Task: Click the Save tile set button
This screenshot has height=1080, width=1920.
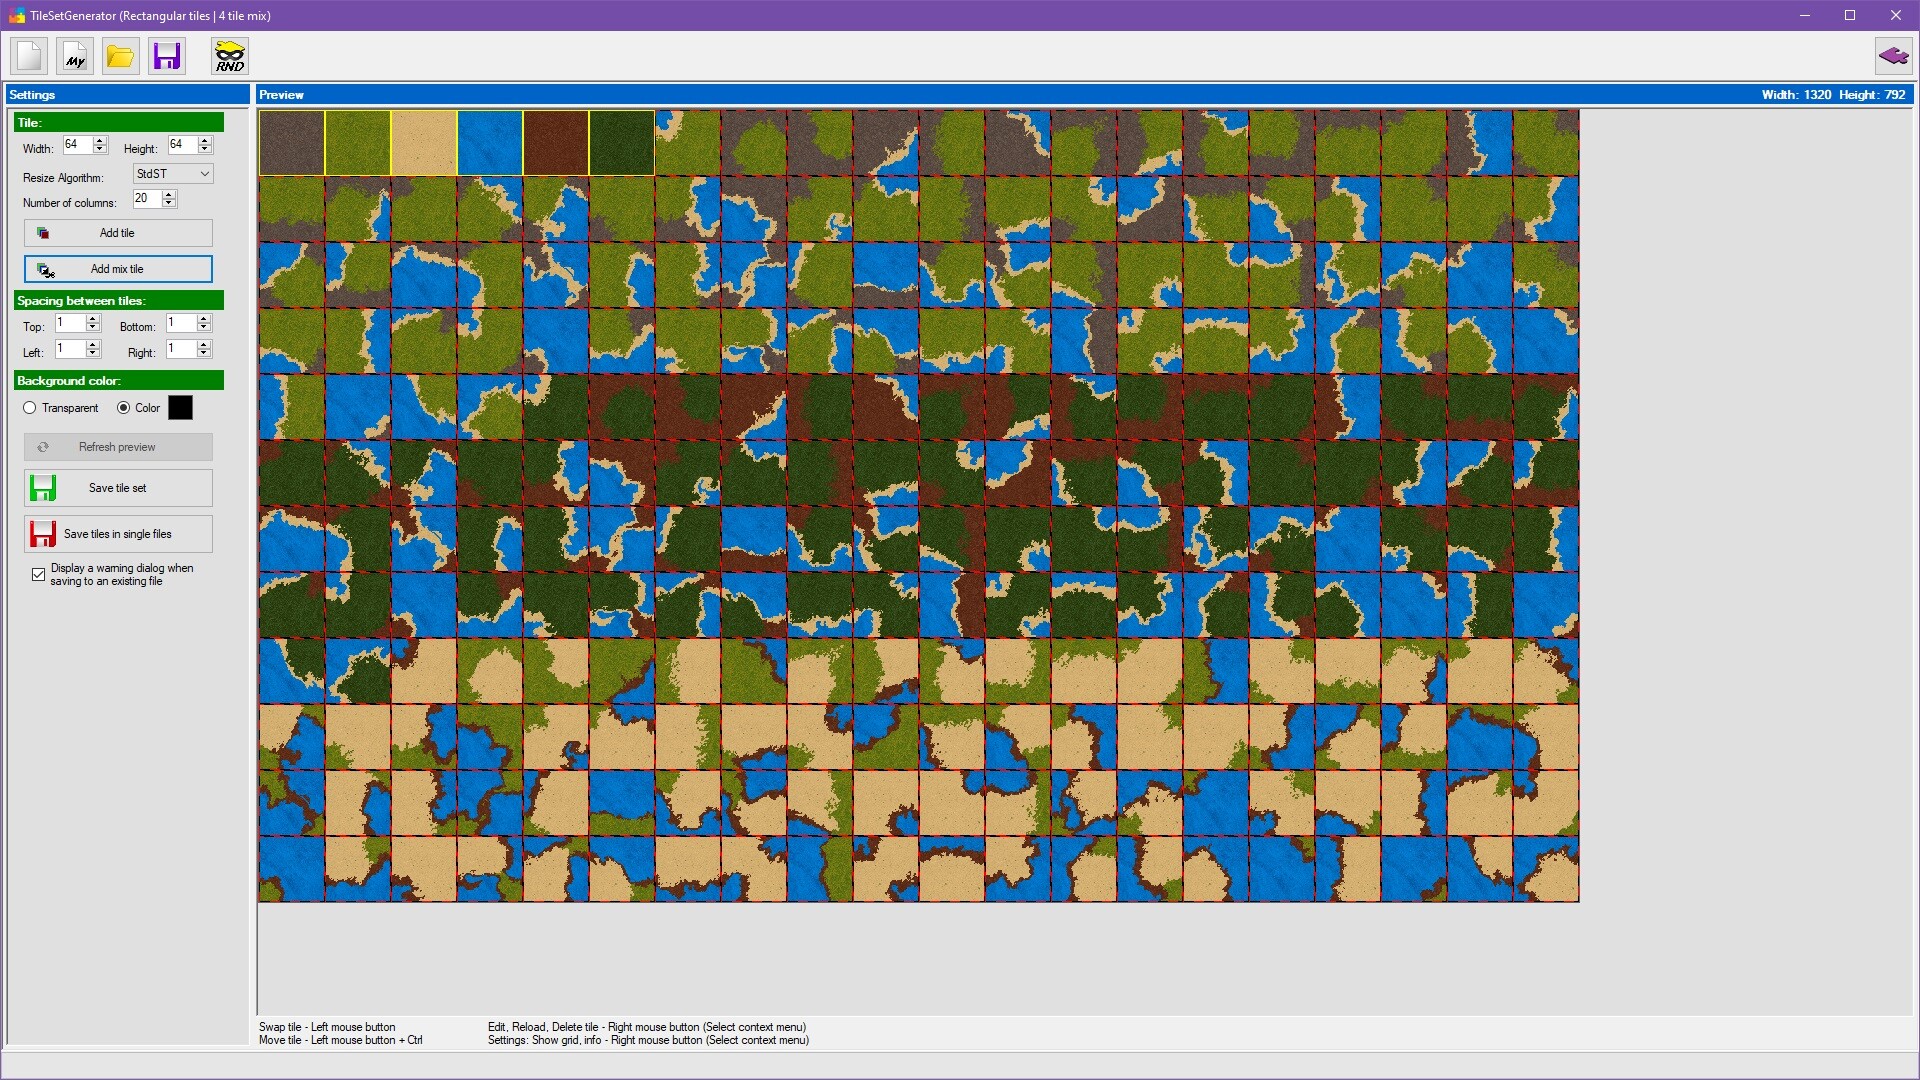Action: (117, 488)
